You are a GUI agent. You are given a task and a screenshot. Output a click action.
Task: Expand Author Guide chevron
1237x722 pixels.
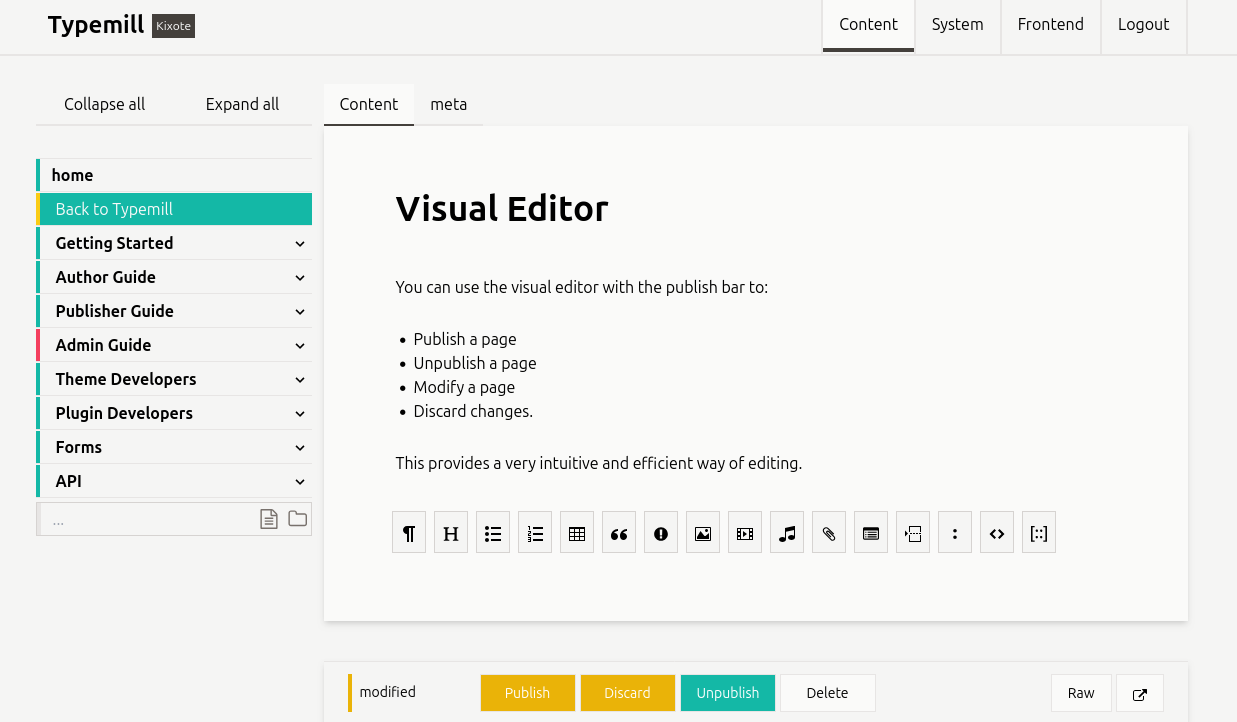pyautogui.click(x=300, y=277)
